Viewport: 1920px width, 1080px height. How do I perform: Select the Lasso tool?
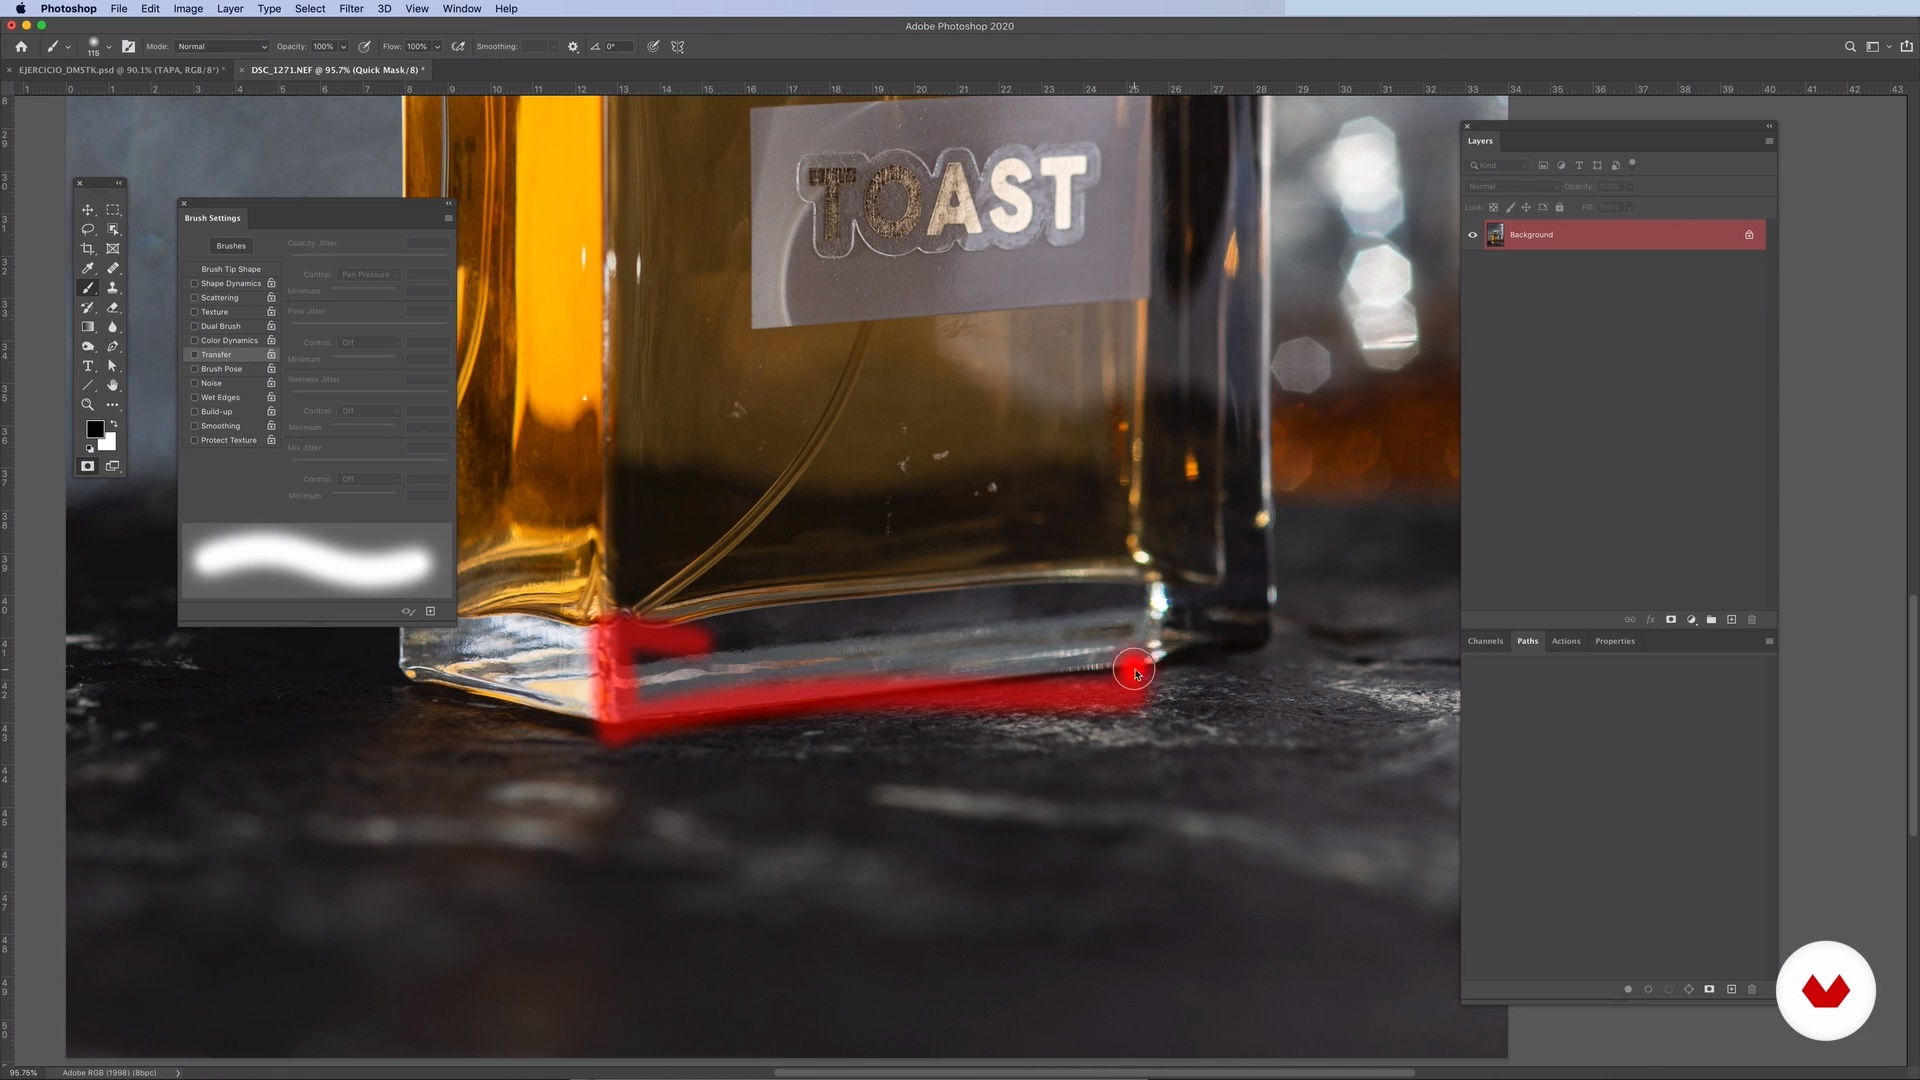pos(88,229)
